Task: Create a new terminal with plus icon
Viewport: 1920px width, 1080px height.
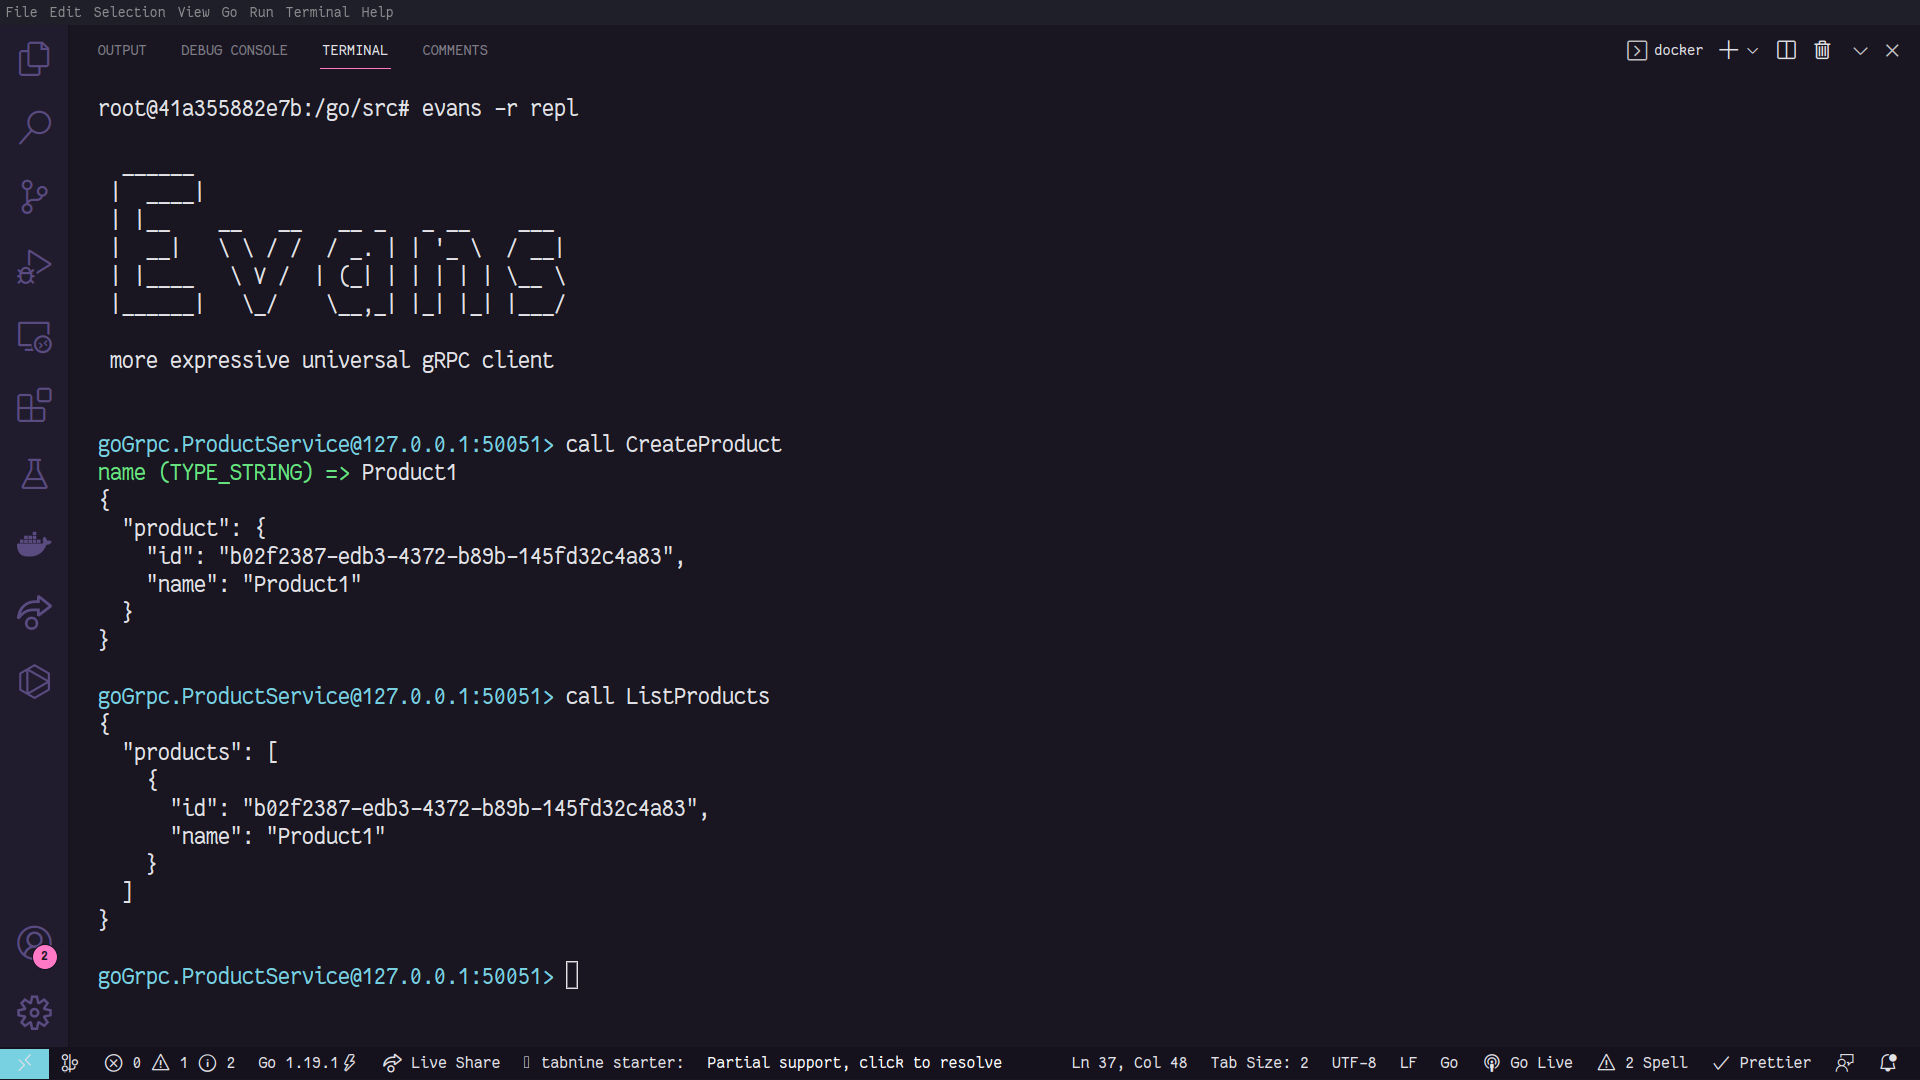Action: [x=1727, y=50]
